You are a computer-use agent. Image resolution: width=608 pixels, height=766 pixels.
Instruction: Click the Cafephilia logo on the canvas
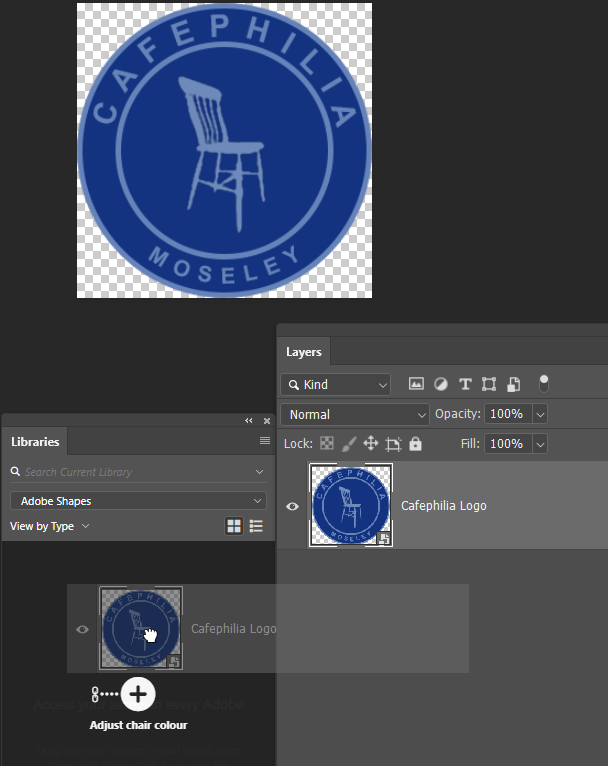[x=224, y=150]
